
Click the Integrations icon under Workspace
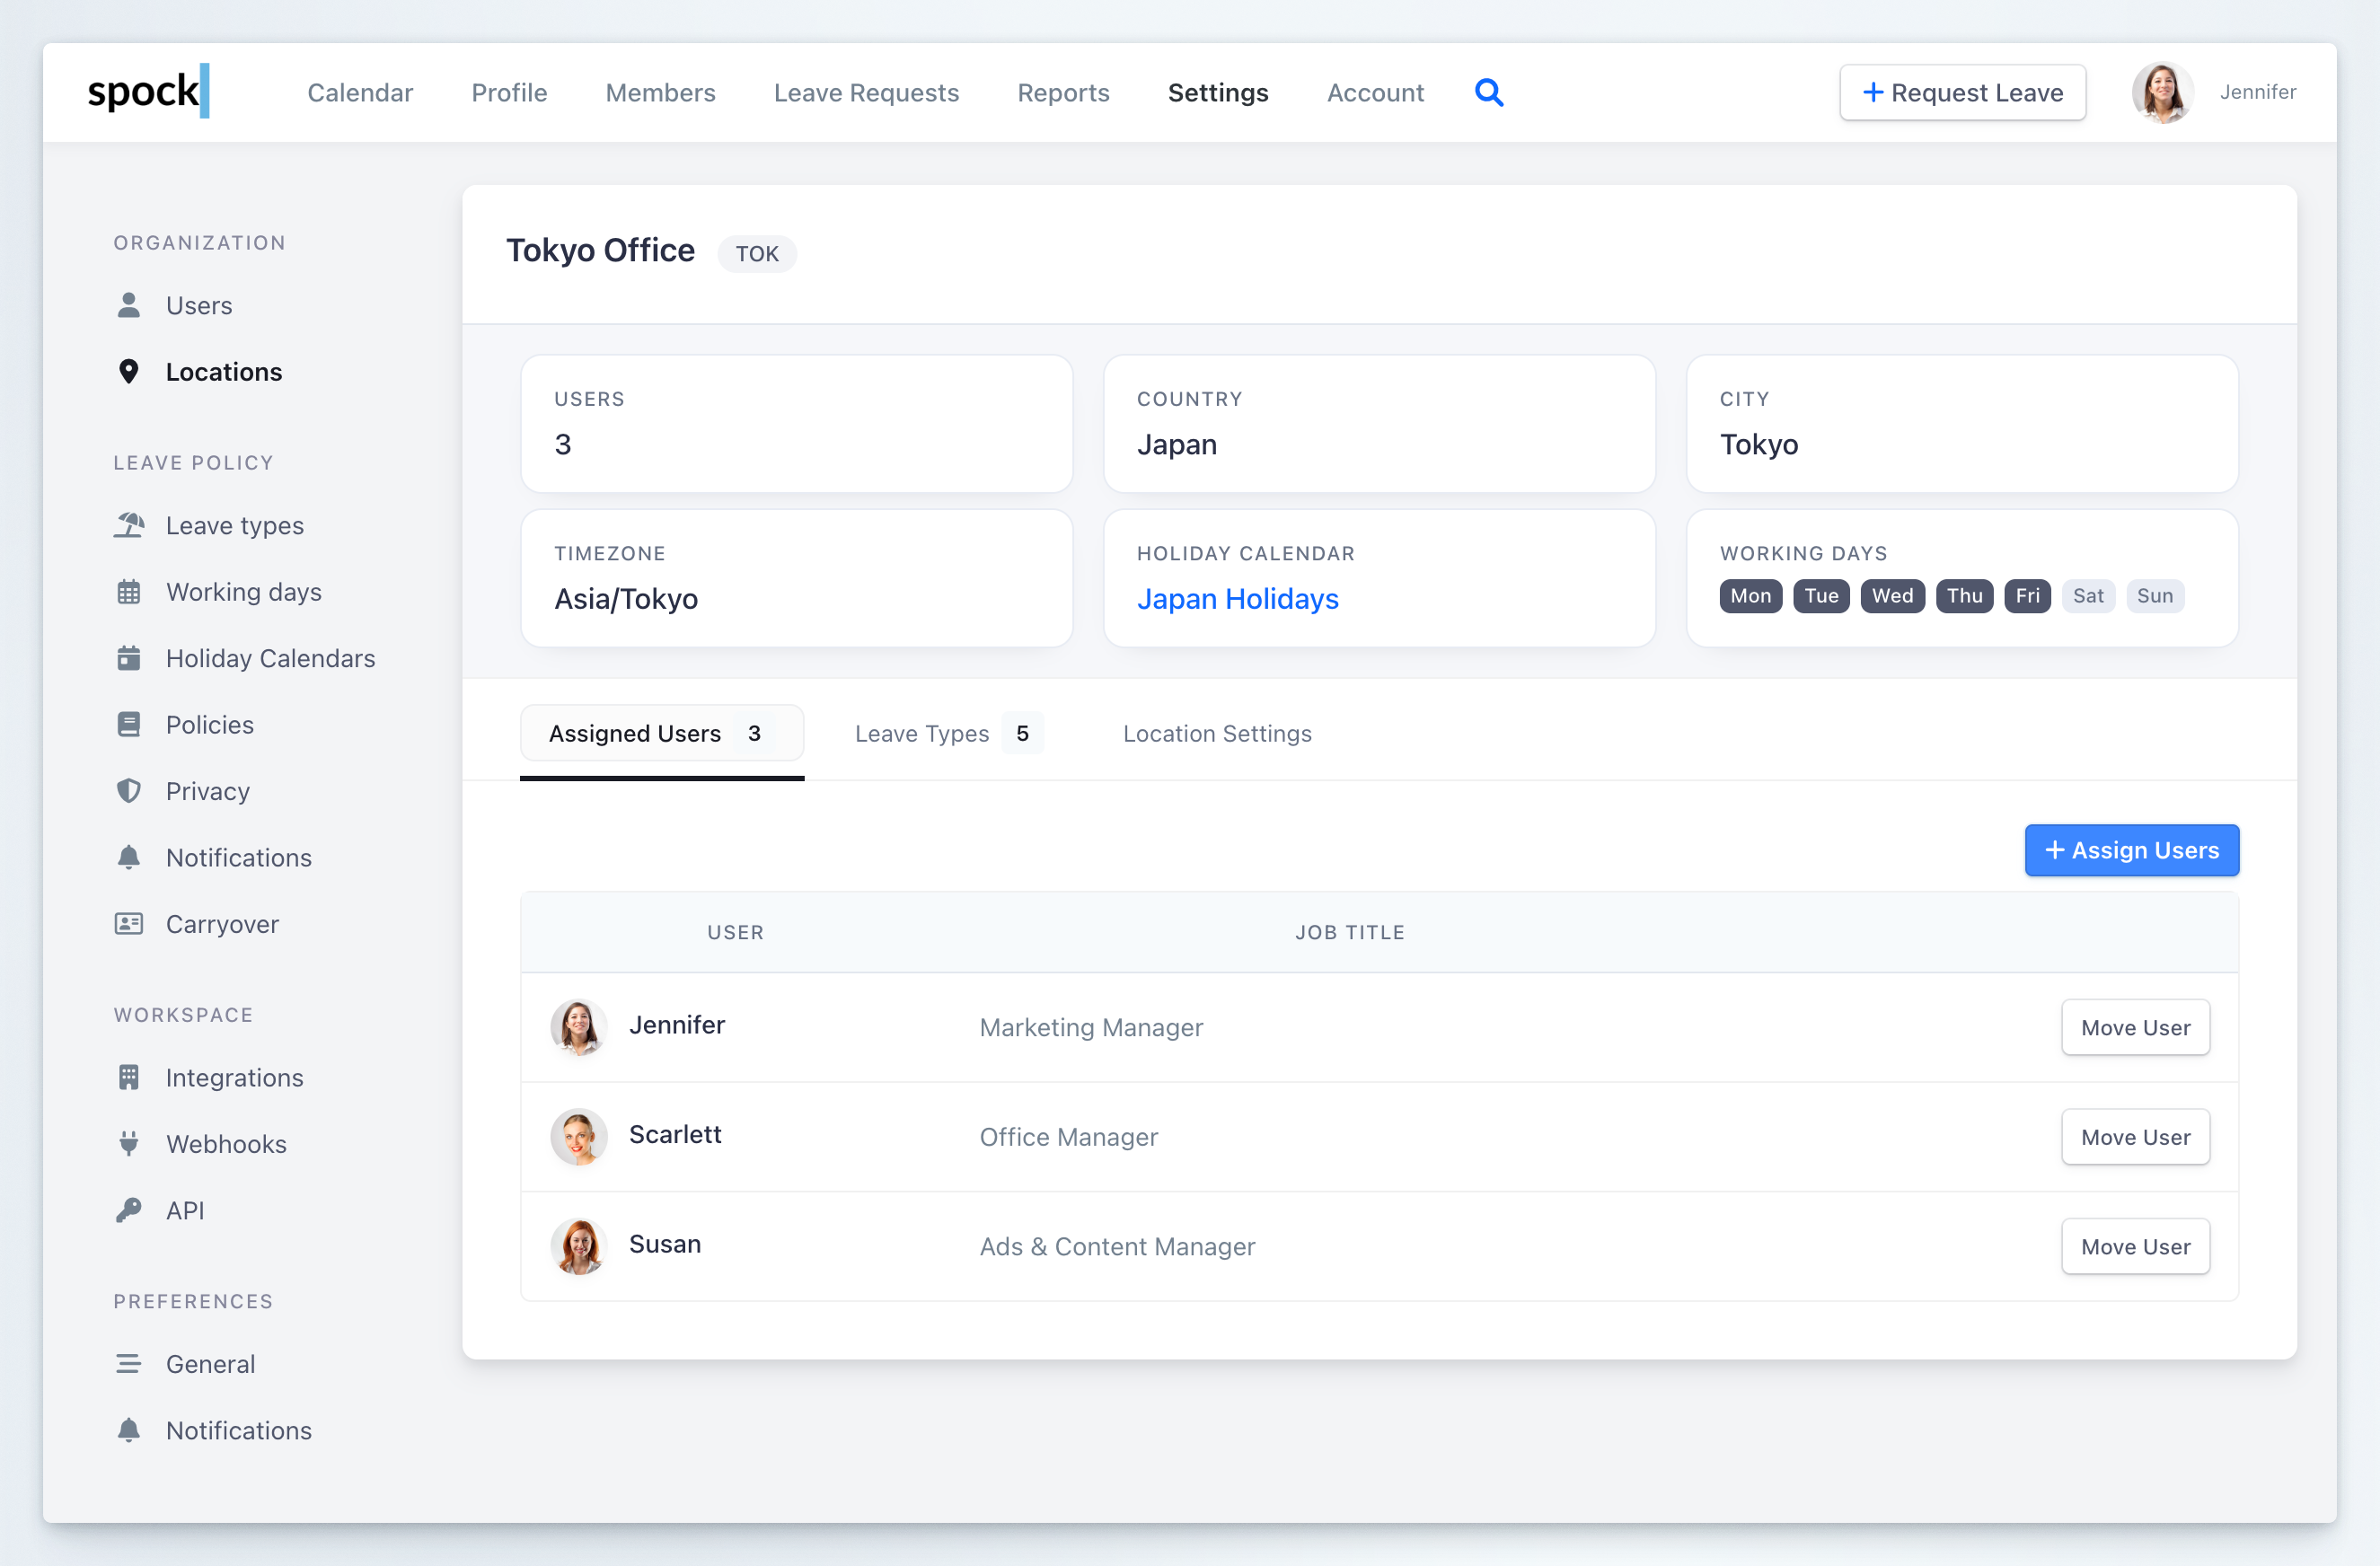(x=129, y=1077)
